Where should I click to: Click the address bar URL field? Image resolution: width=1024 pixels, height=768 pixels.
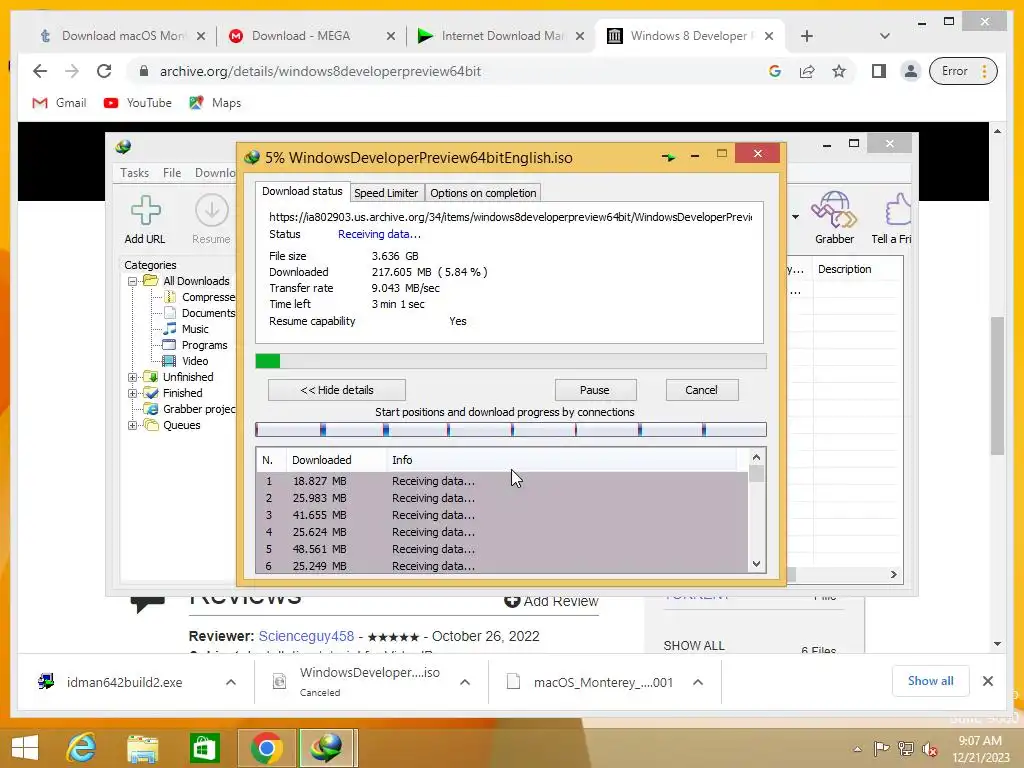coord(449,71)
